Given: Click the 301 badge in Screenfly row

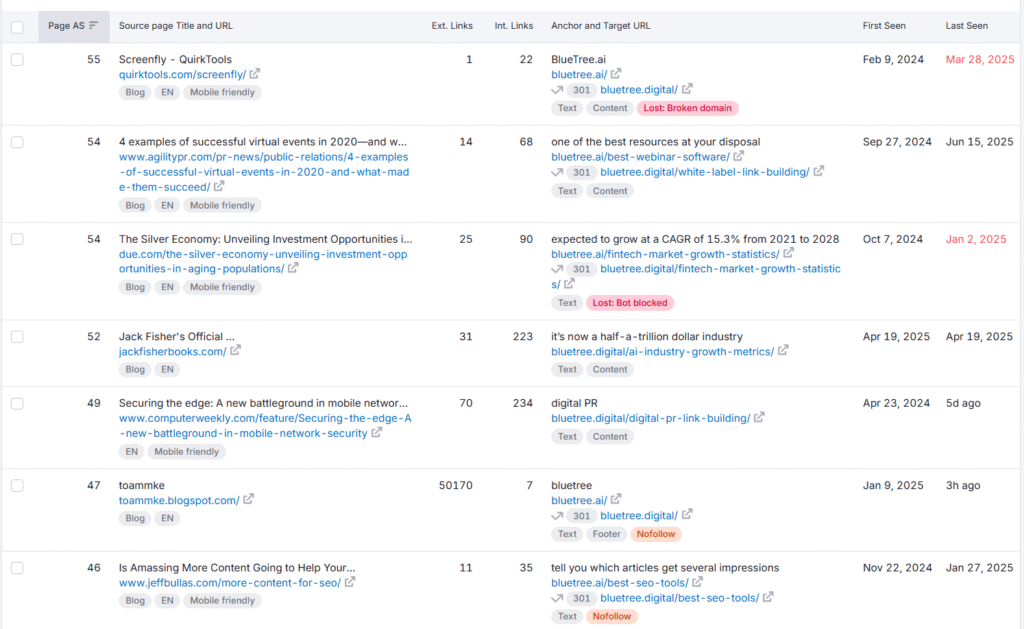Looking at the screenshot, I should point(581,90).
